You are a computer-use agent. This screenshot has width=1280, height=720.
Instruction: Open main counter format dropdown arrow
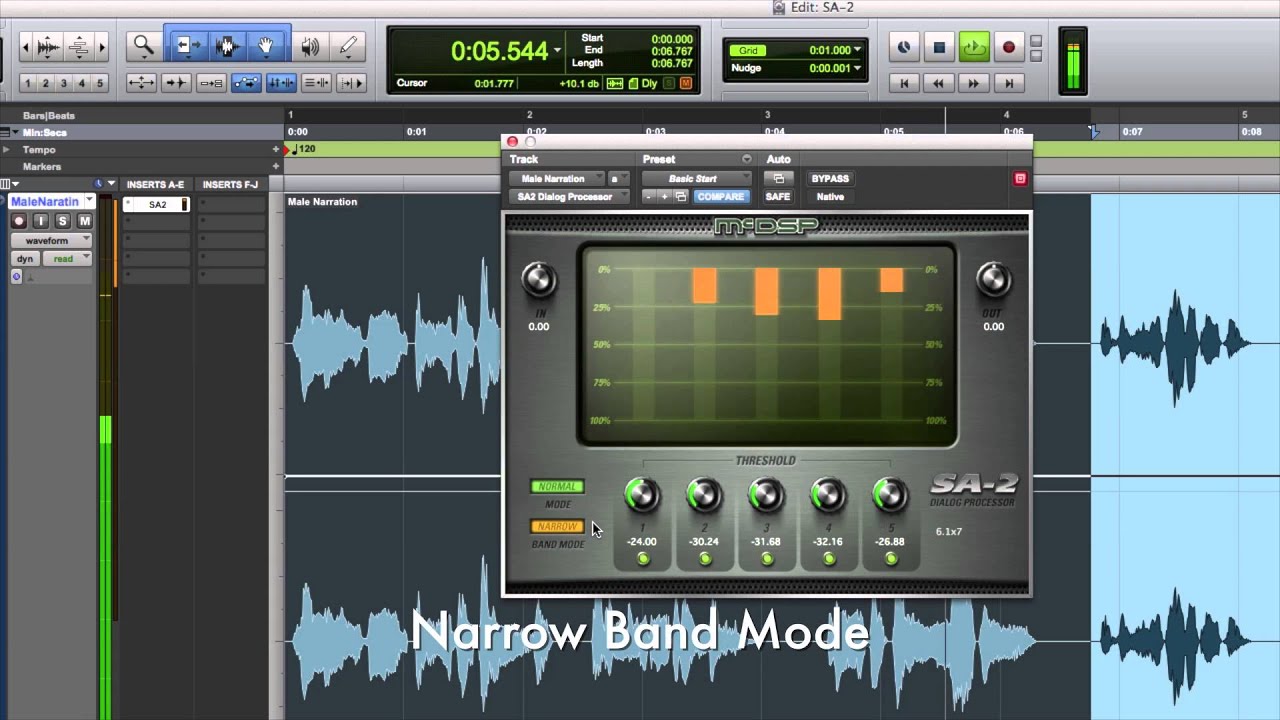point(557,50)
